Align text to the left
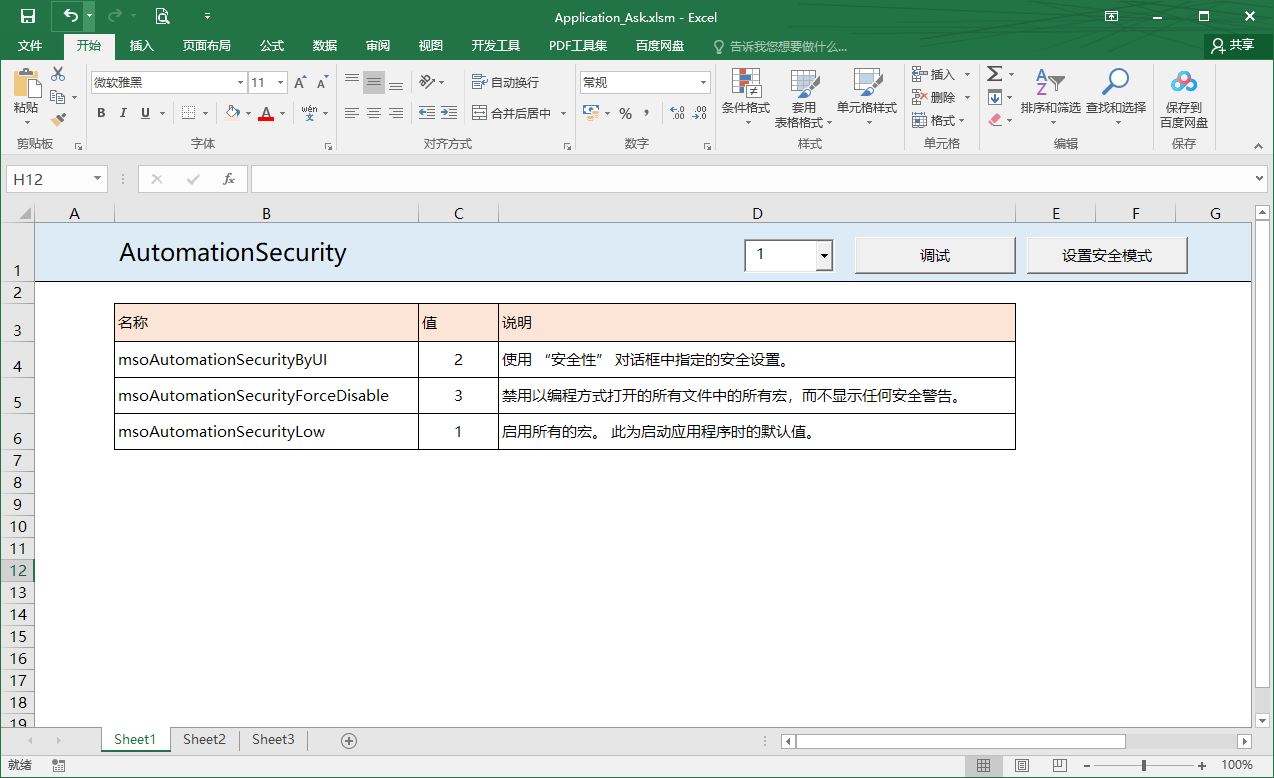1274x778 pixels. pyautogui.click(x=352, y=113)
